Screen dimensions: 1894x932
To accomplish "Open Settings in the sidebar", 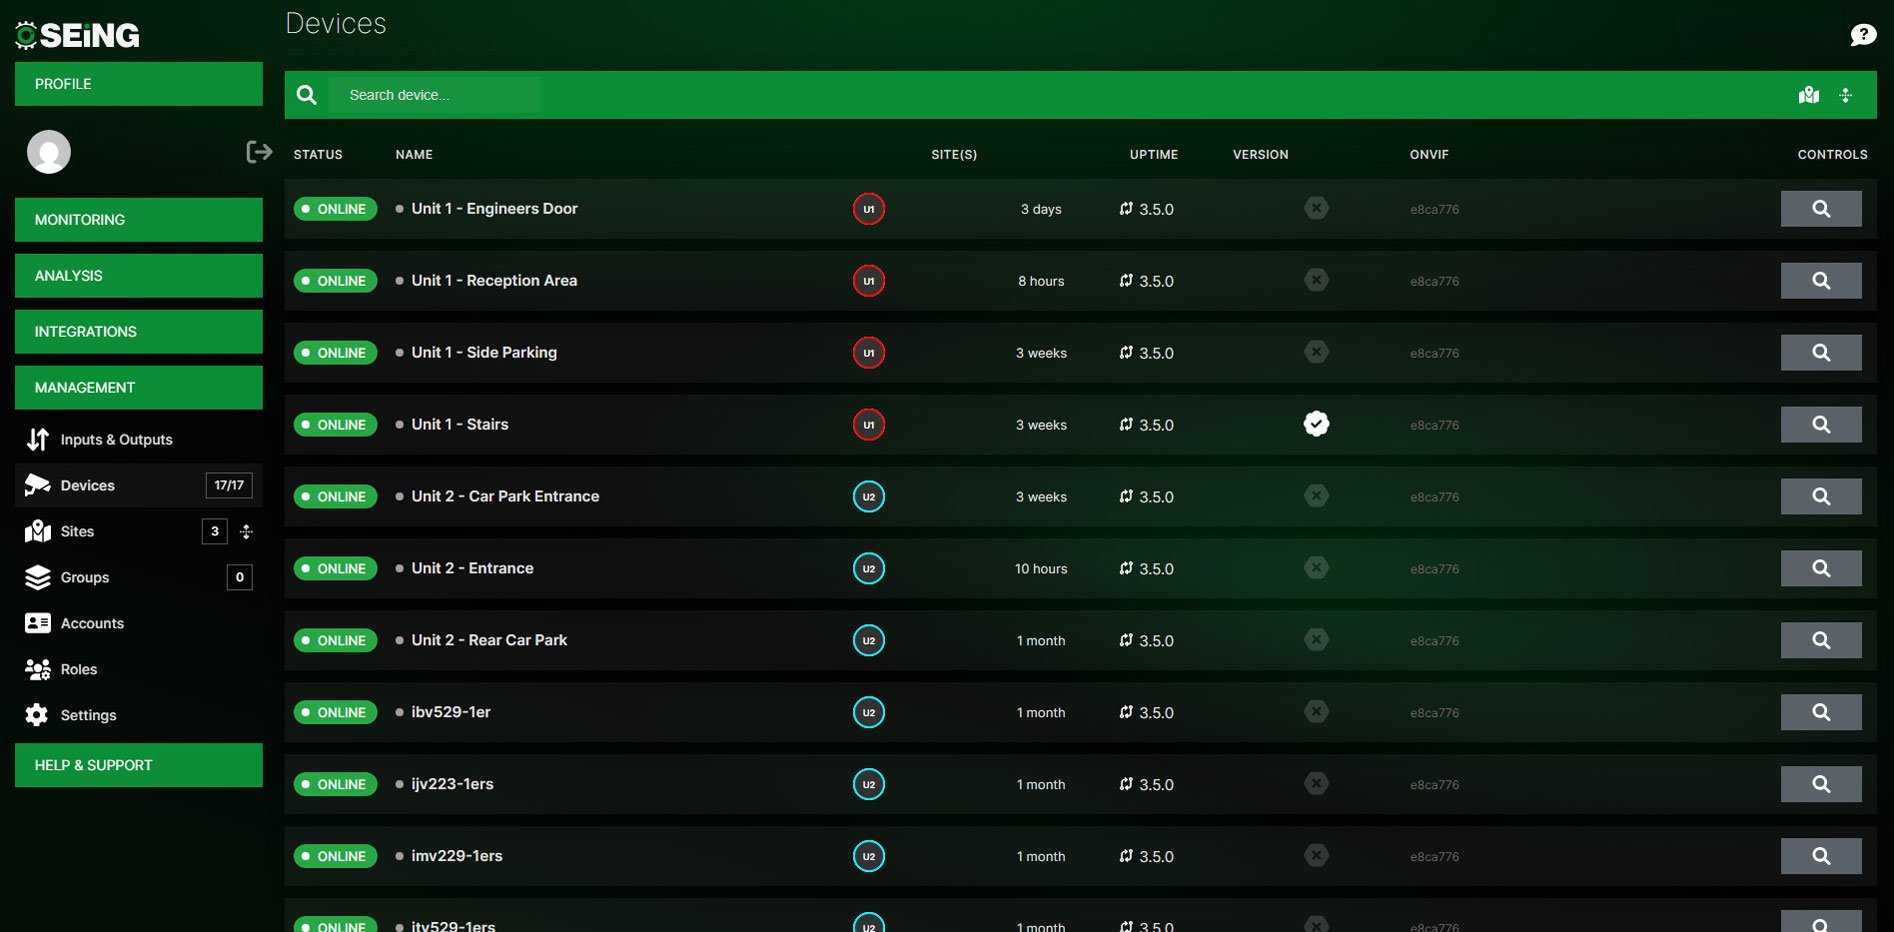I will coord(139,716).
